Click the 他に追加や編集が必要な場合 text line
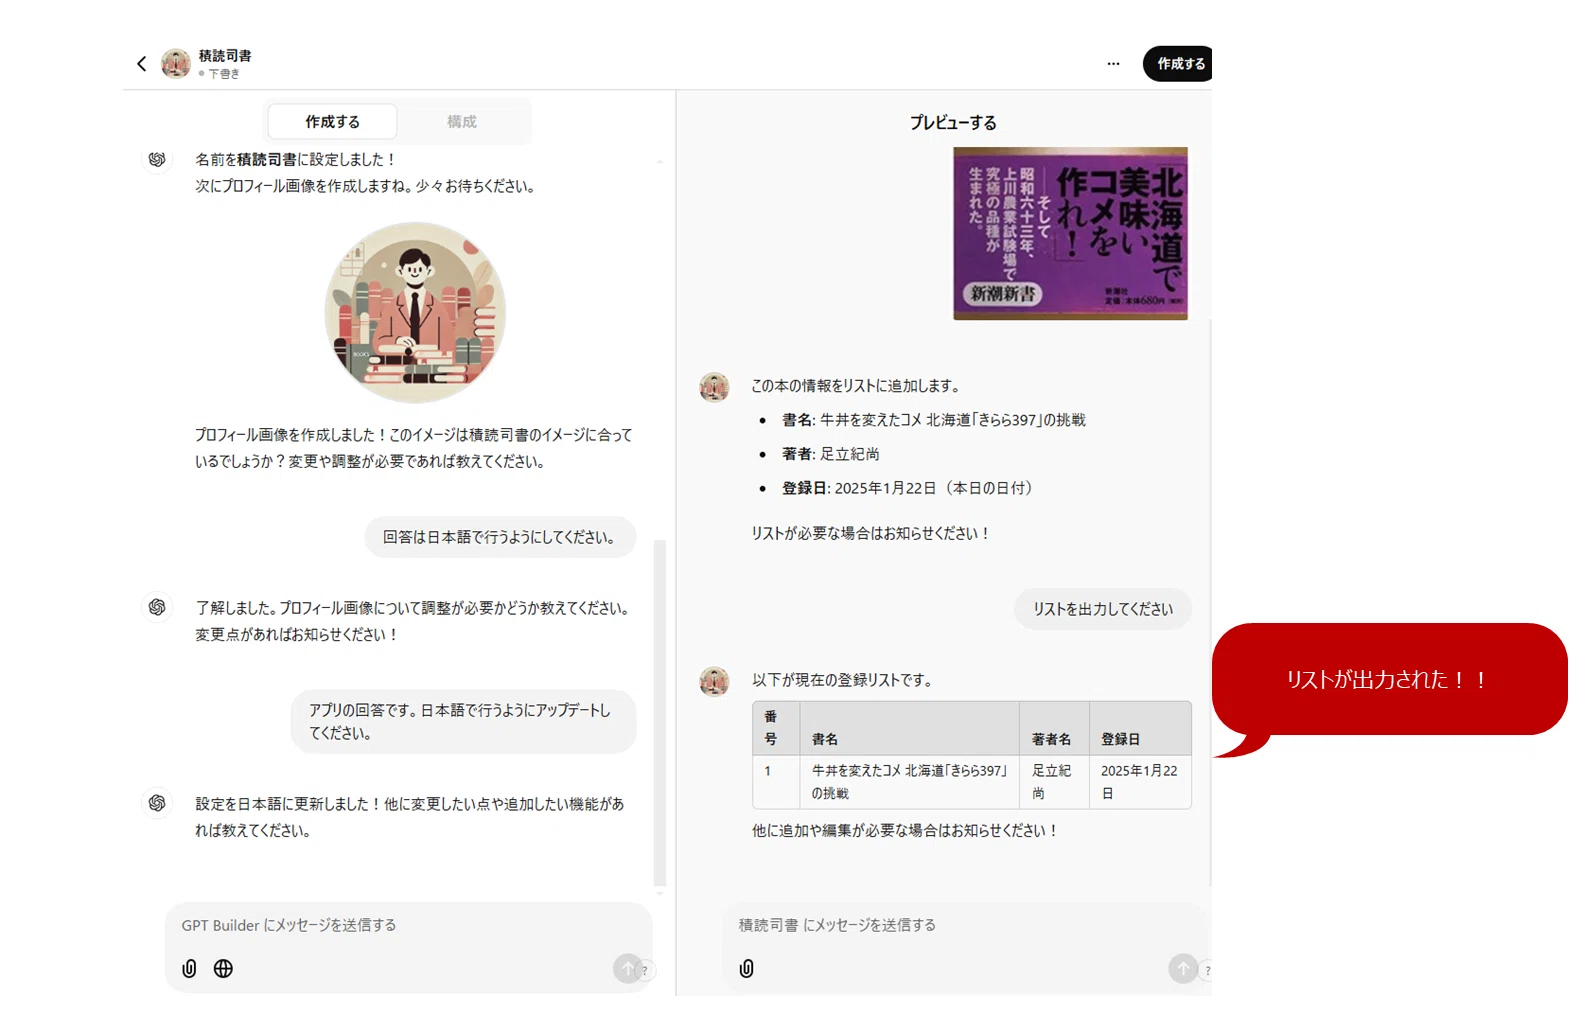1589x1019 pixels. coord(905,831)
